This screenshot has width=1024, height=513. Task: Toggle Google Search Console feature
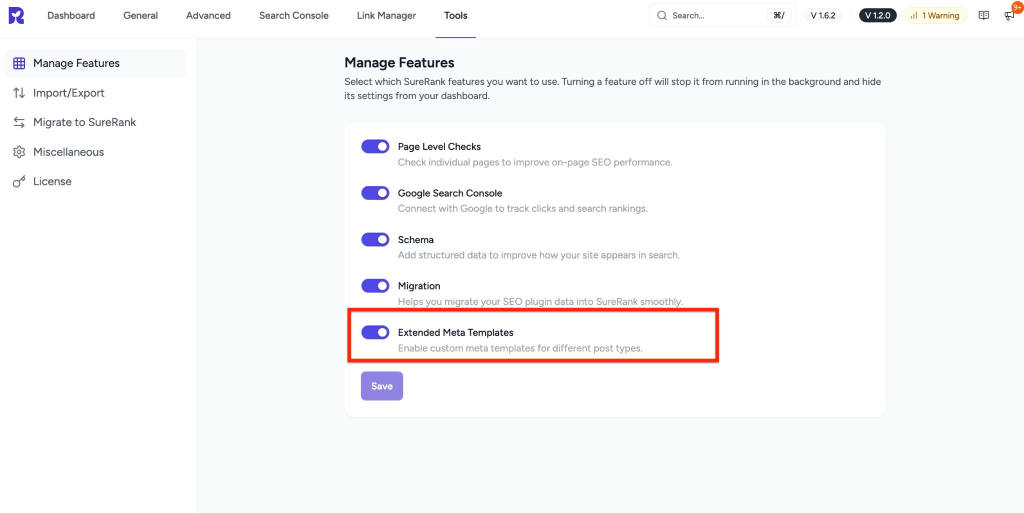(x=375, y=193)
